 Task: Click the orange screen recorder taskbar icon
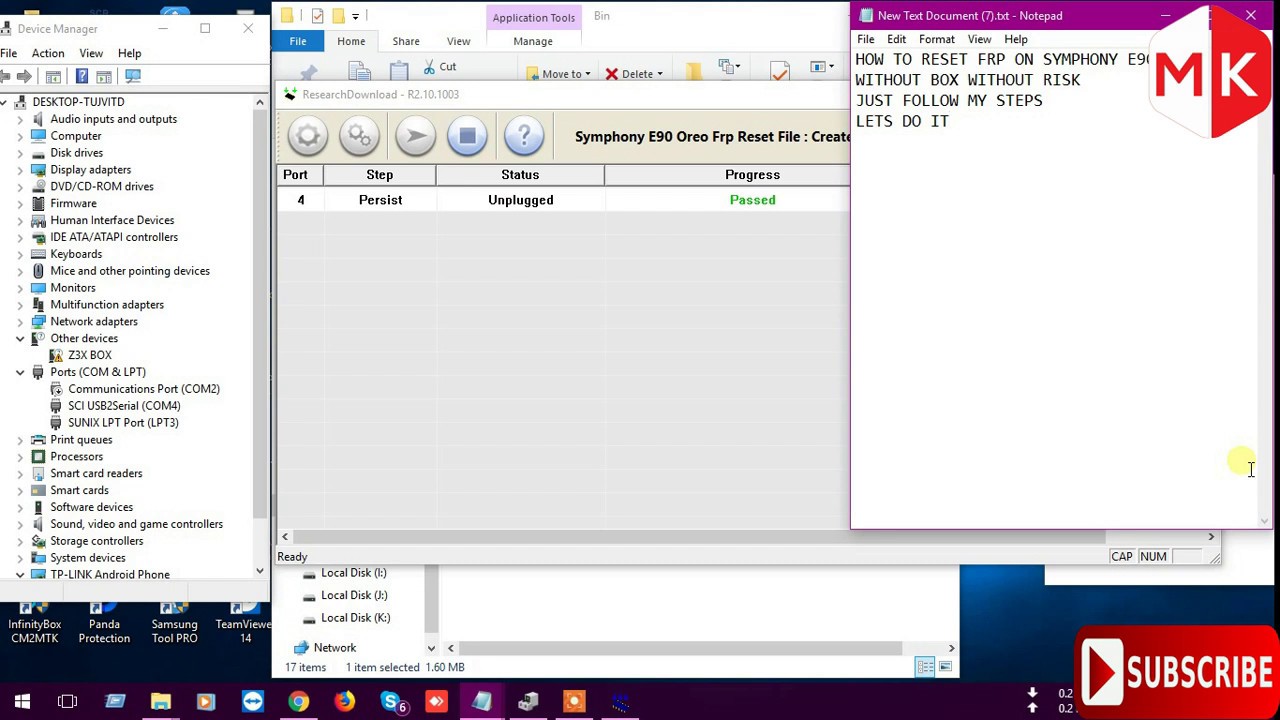pos(574,702)
